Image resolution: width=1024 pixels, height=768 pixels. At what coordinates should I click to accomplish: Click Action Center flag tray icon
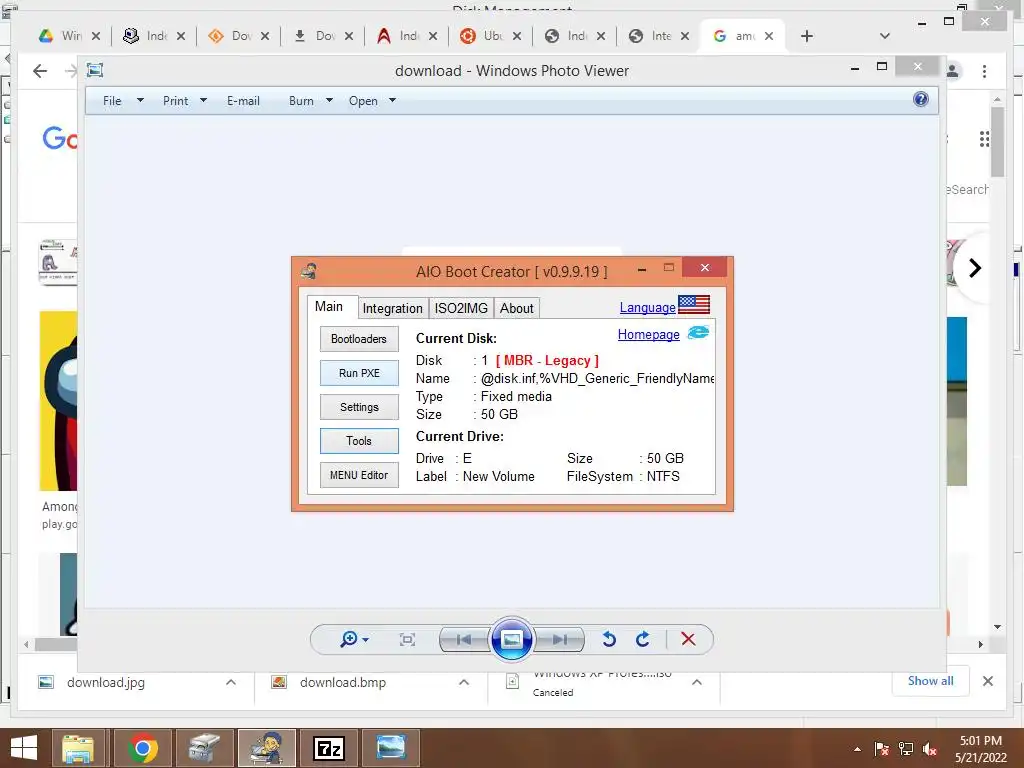point(882,749)
